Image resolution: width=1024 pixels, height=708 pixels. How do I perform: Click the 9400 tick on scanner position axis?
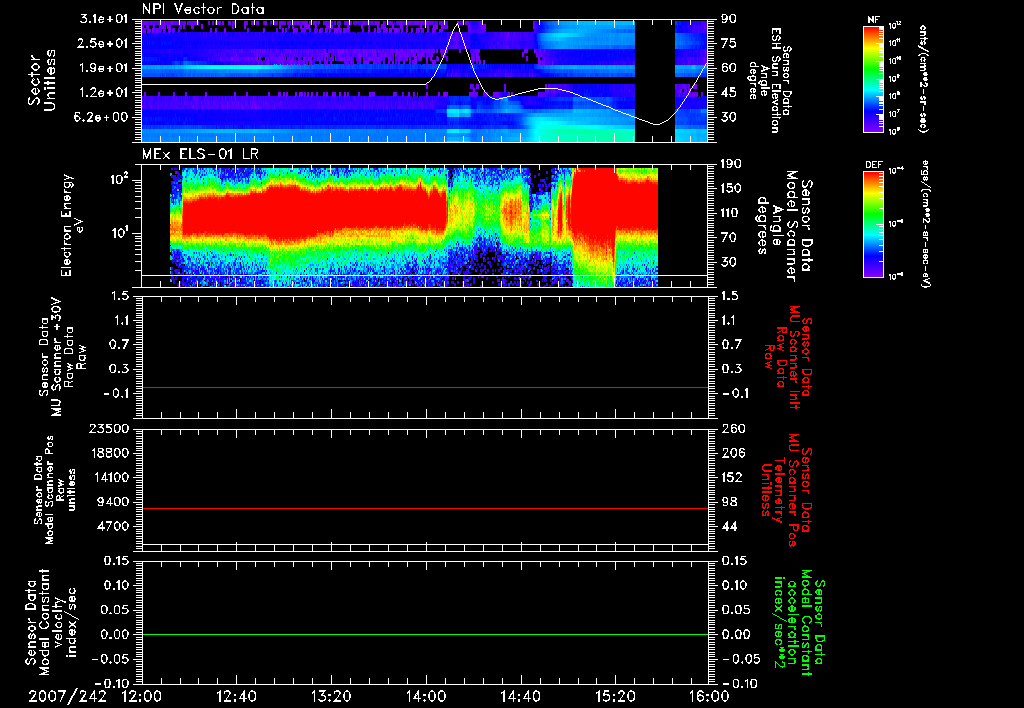[114, 502]
